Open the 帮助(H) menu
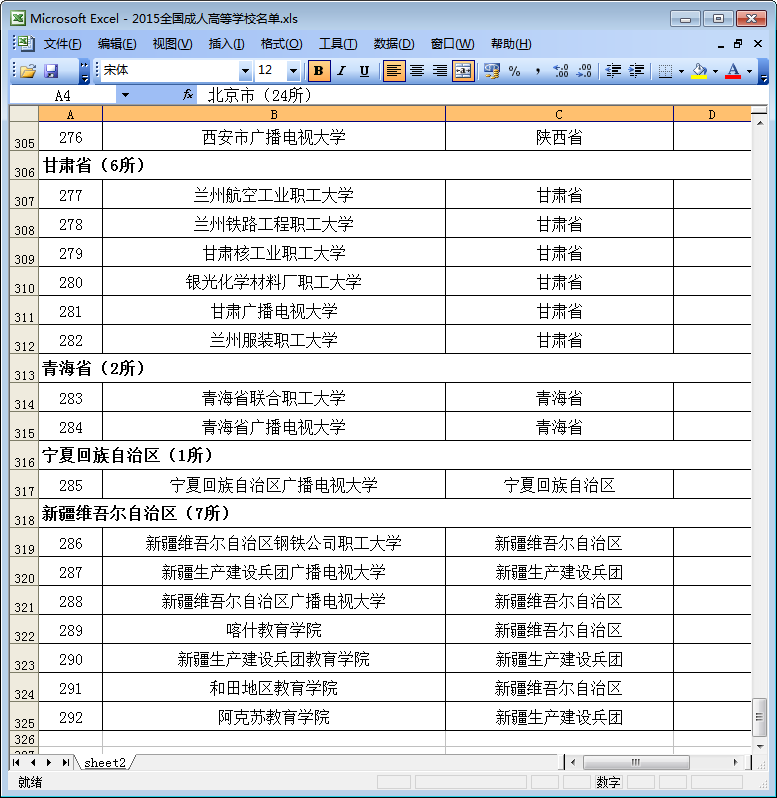The width and height of the screenshot is (777, 798). coord(511,44)
